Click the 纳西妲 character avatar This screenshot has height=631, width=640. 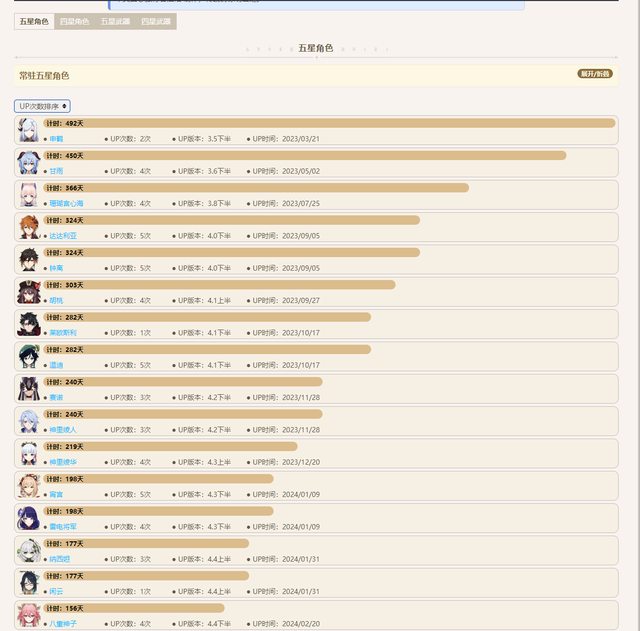pos(28,551)
